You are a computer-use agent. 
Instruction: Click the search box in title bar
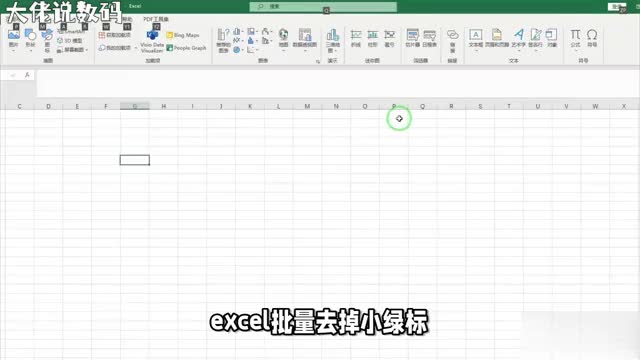coord(323,7)
